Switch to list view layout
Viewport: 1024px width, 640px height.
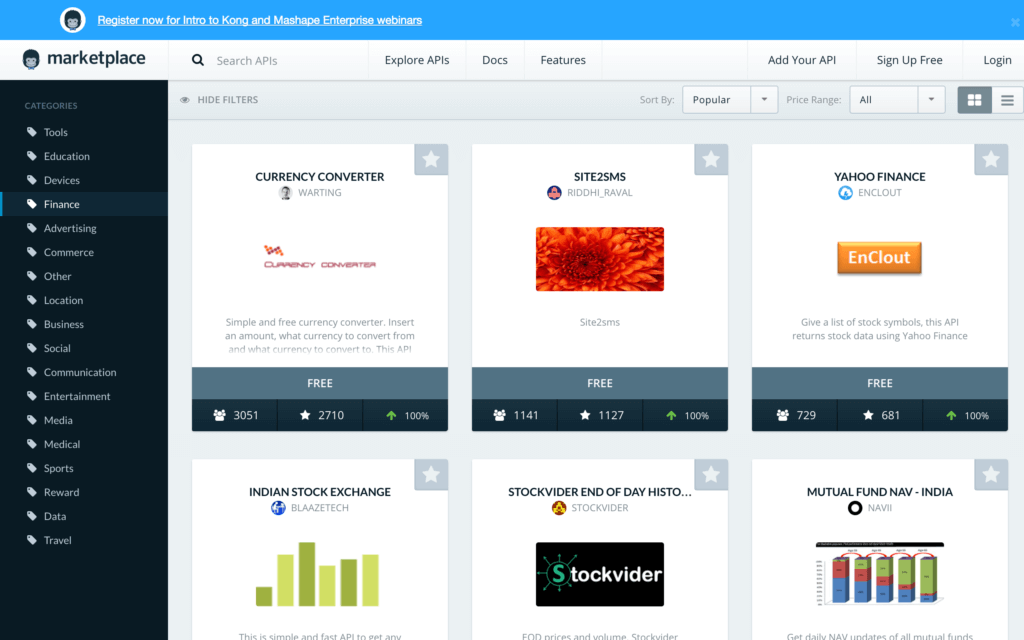point(1006,100)
